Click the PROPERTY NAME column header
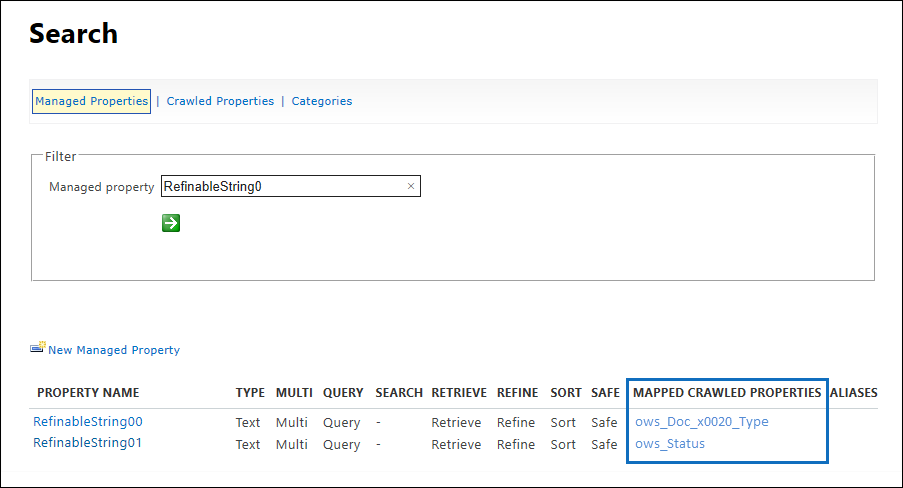Image resolution: width=903 pixels, height=488 pixels. (88, 393)
